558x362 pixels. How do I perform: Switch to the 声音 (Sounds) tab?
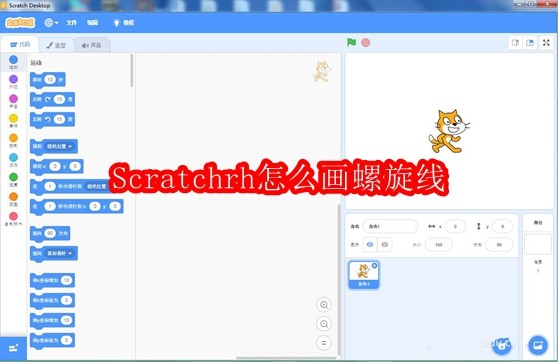[92, 45]
